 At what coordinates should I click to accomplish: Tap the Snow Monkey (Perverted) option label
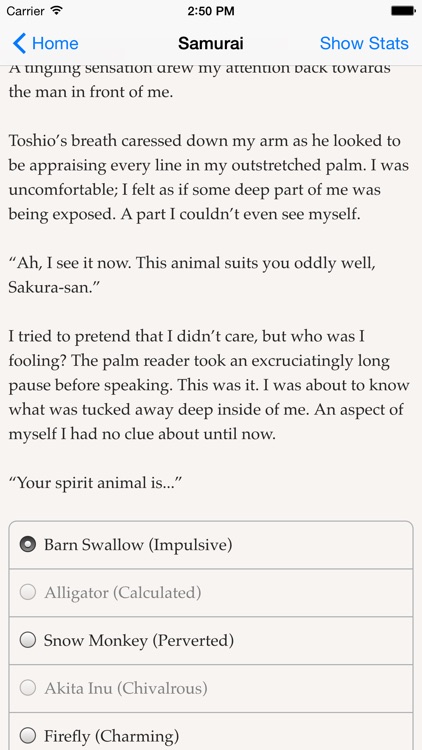point(139,640)
